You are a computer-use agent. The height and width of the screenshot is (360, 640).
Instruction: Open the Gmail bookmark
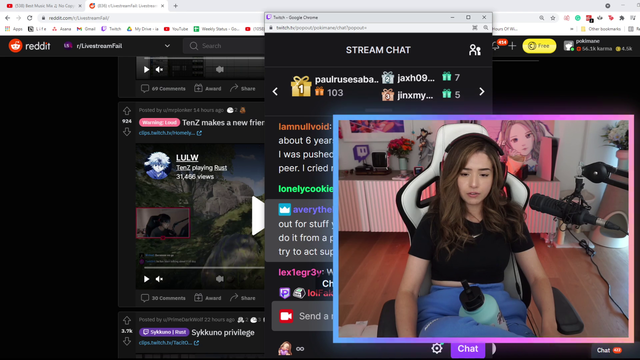pos(86,29)
